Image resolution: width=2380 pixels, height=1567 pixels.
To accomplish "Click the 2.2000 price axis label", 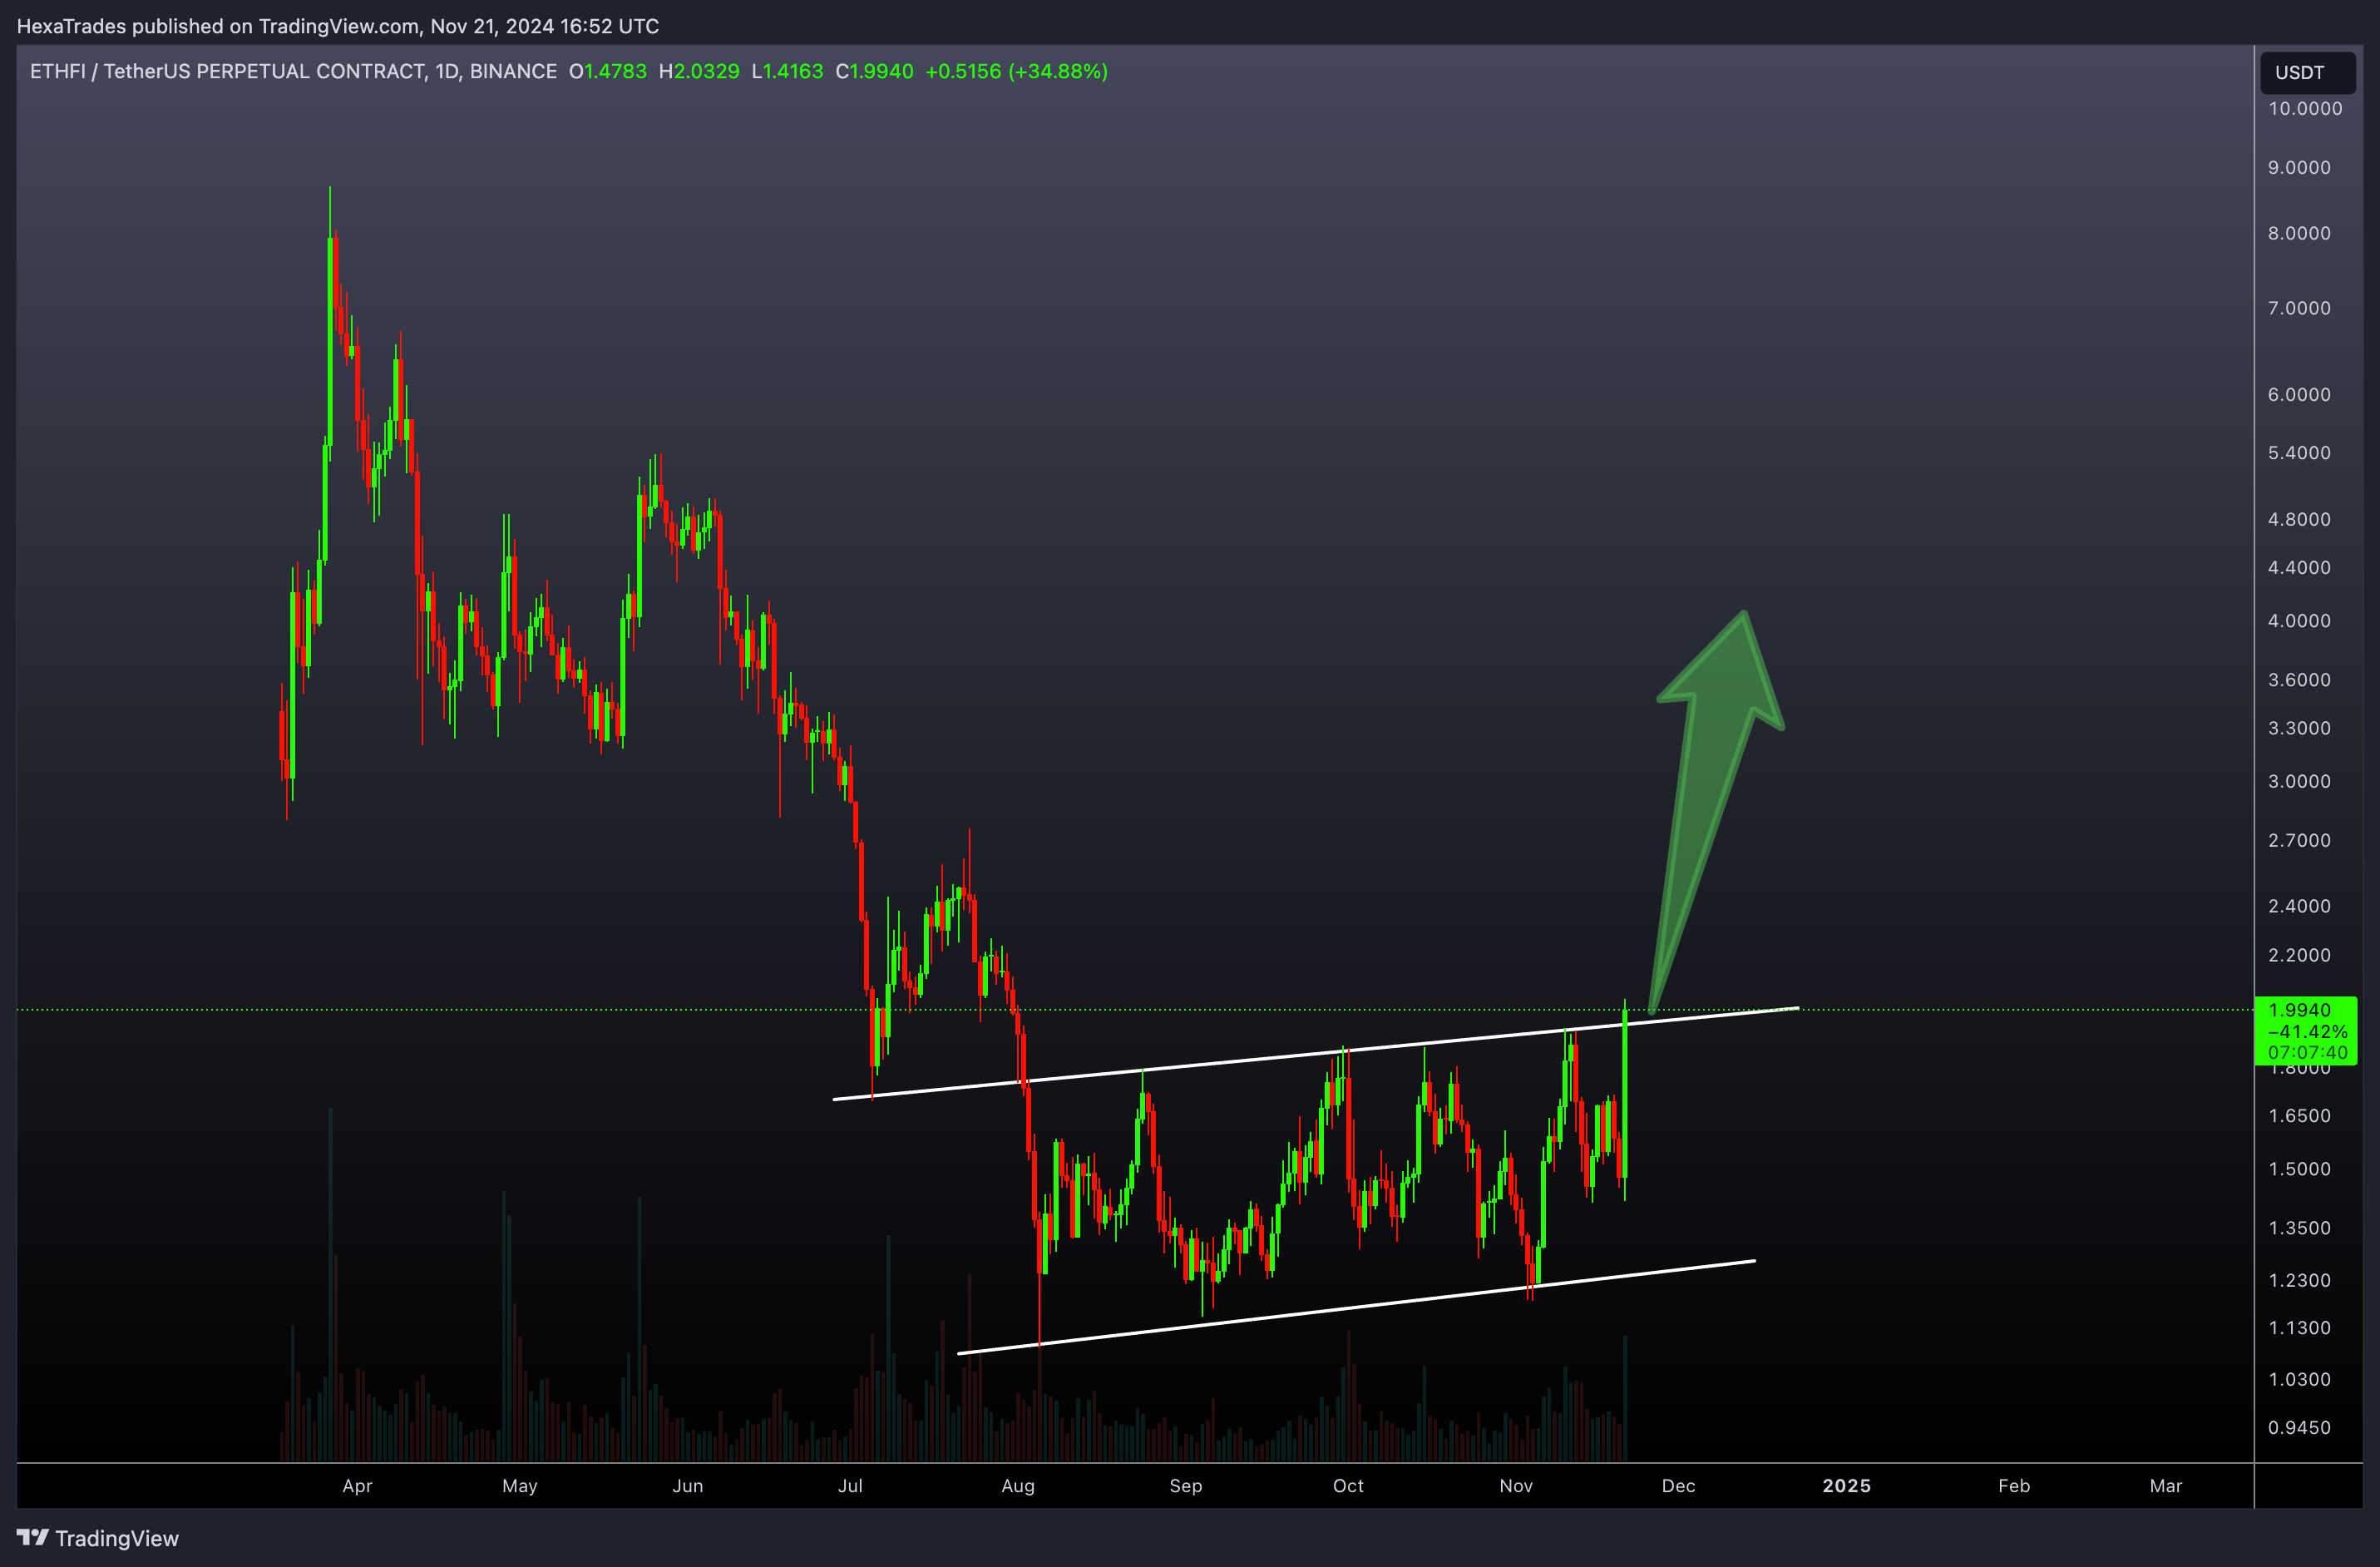I will [x=2299, y=955].
